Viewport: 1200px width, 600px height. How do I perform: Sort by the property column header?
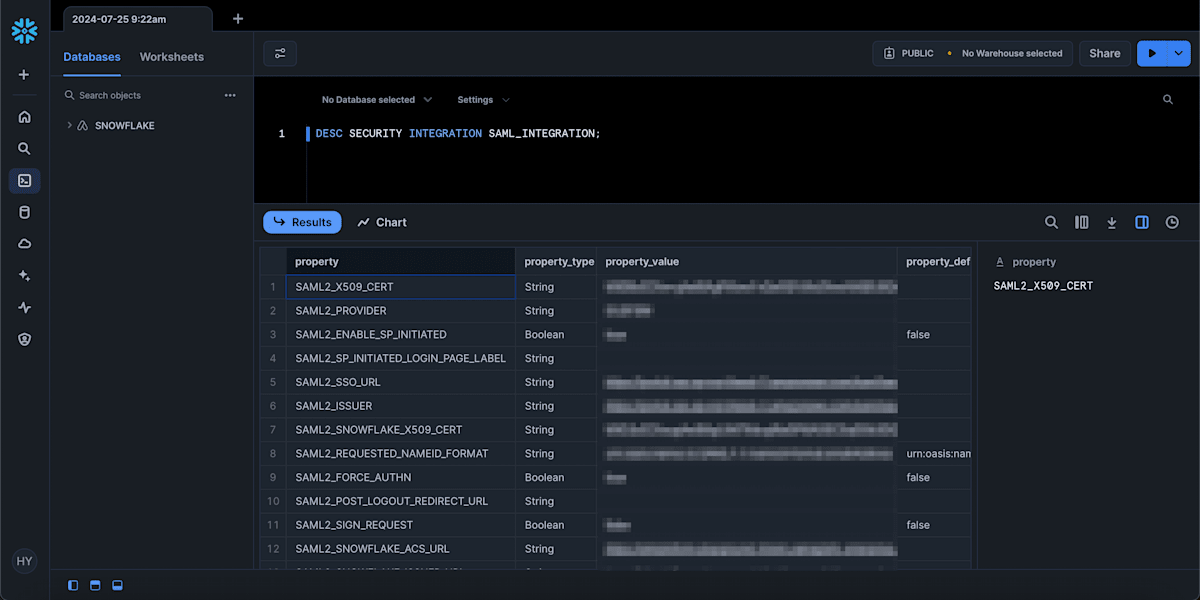pyautogui.click(x=401, y=262)
